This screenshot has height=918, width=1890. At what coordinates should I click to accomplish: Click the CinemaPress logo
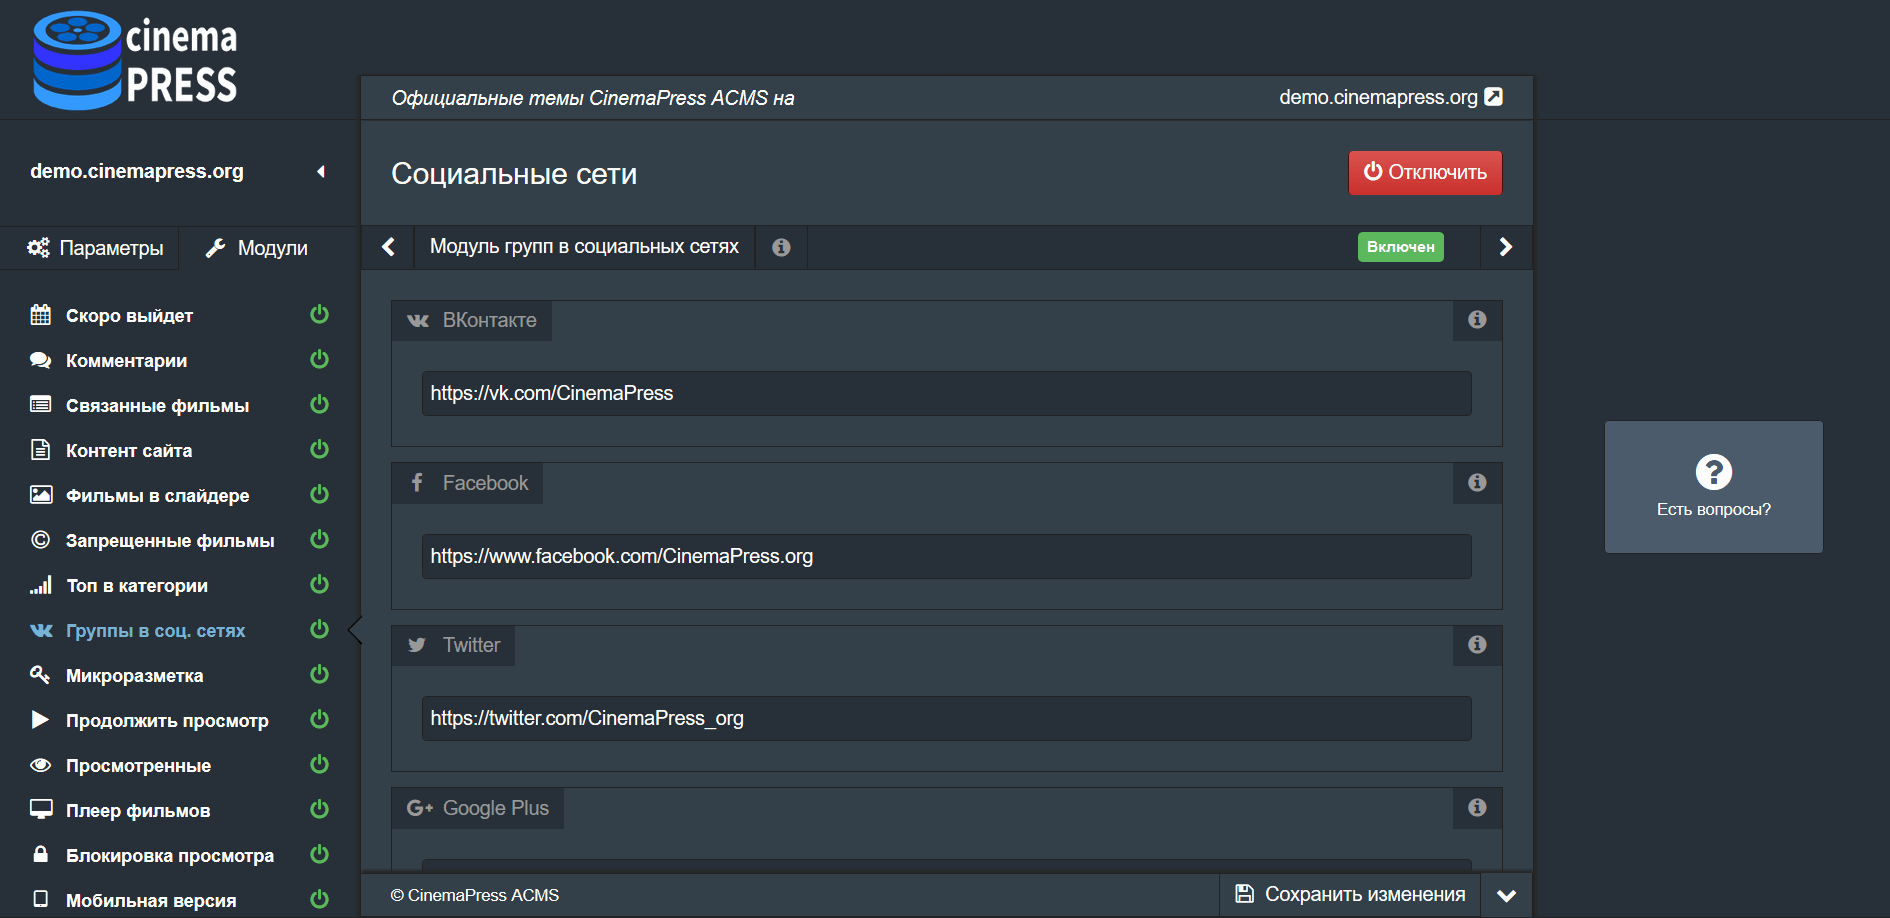click(135, 60)
